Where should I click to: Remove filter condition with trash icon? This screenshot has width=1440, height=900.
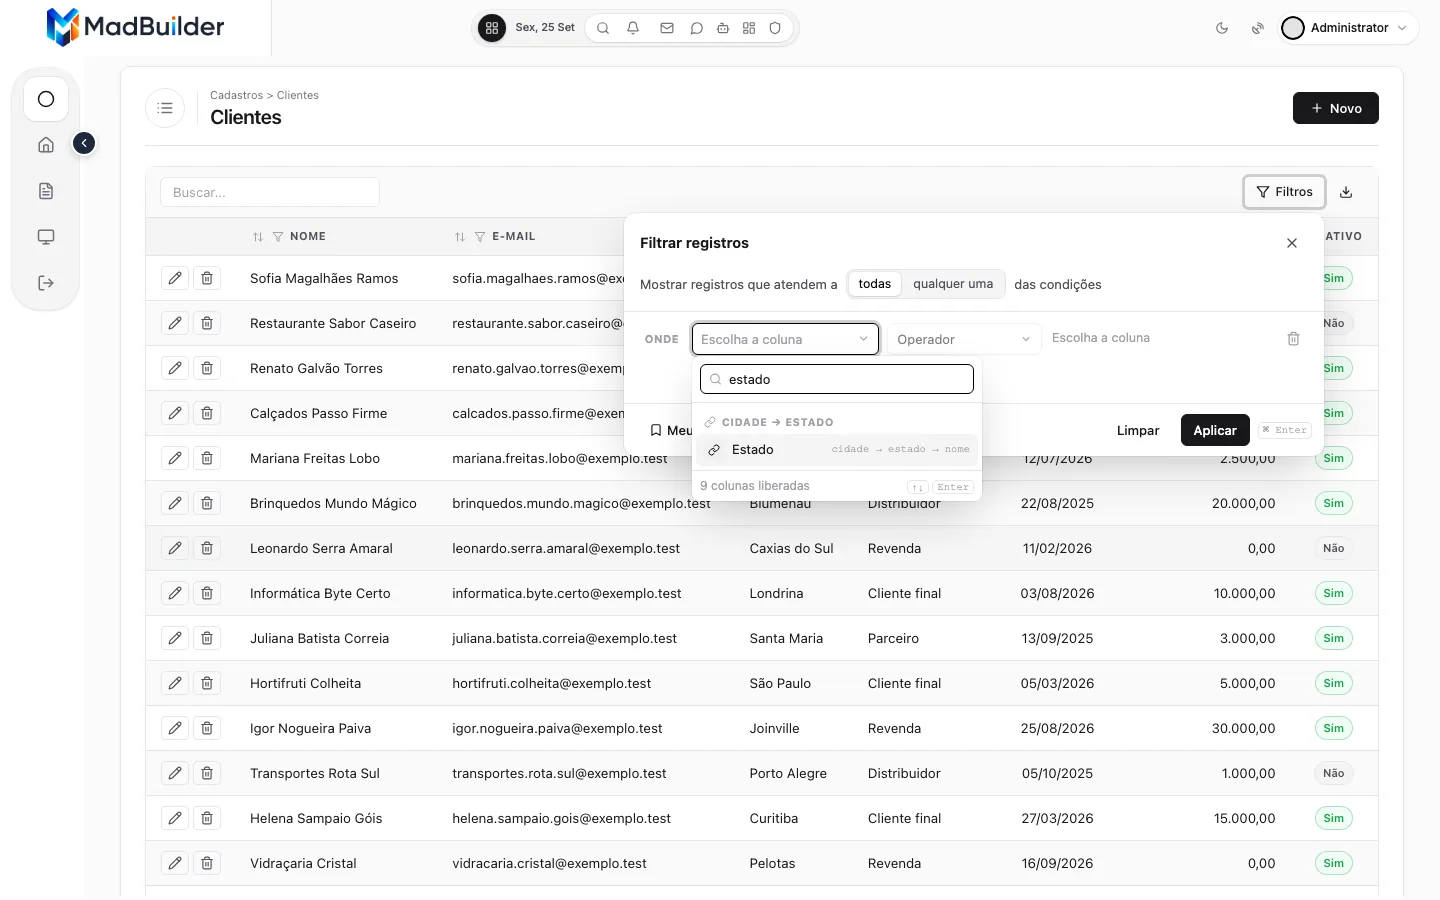1293,339
